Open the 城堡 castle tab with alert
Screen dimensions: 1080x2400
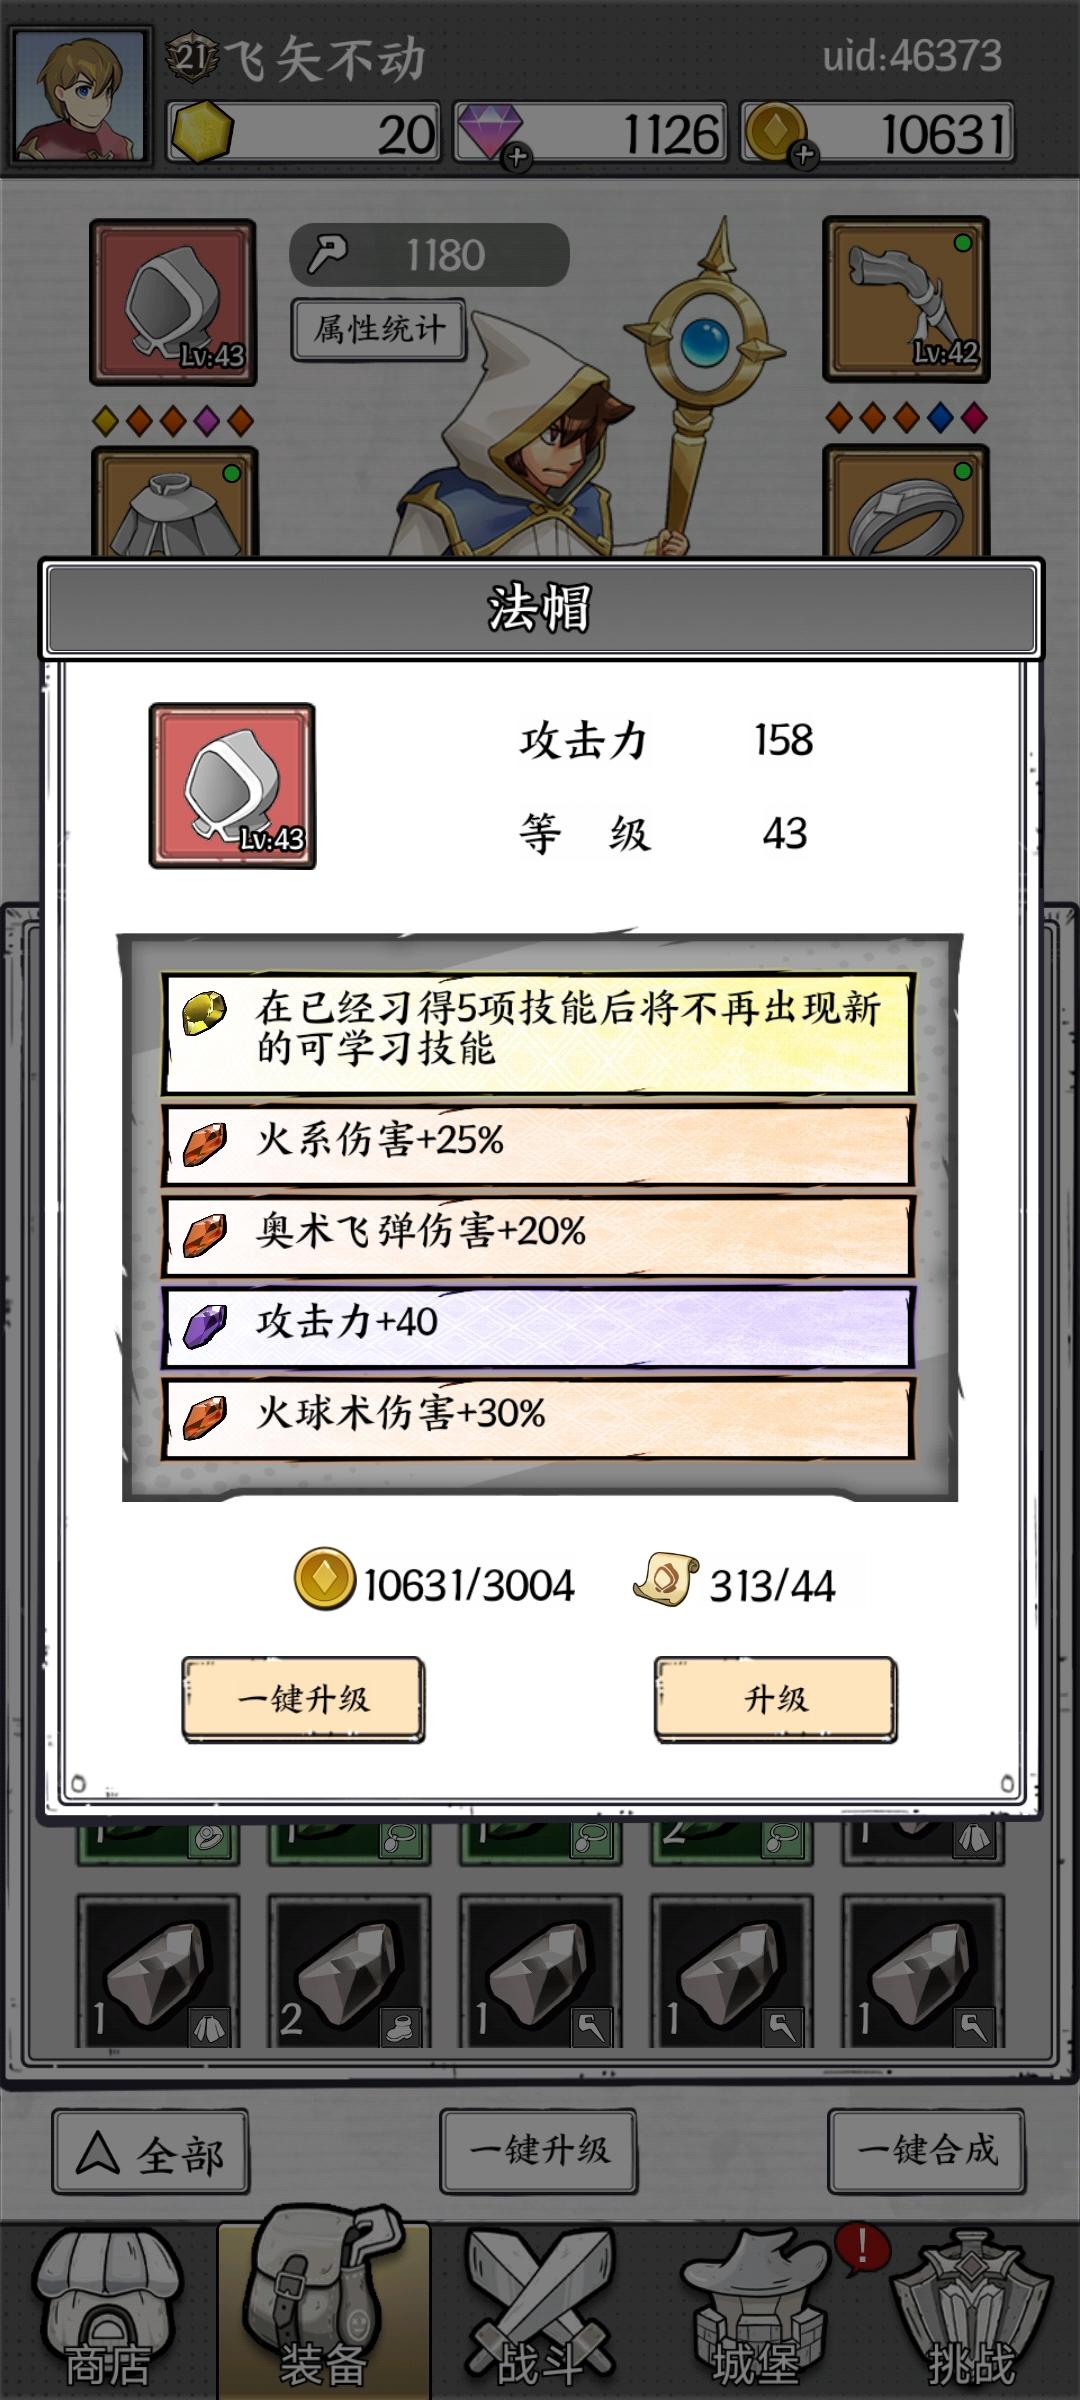click(x=756, y=2311)
